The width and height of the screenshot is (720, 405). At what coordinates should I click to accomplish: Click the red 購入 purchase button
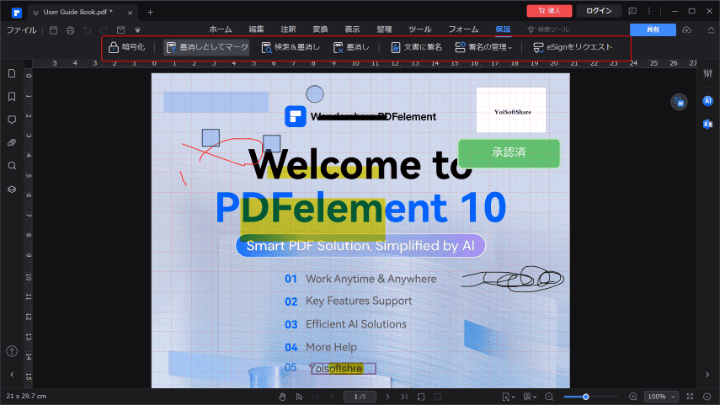pyautogui.click(x=549, y=11)
